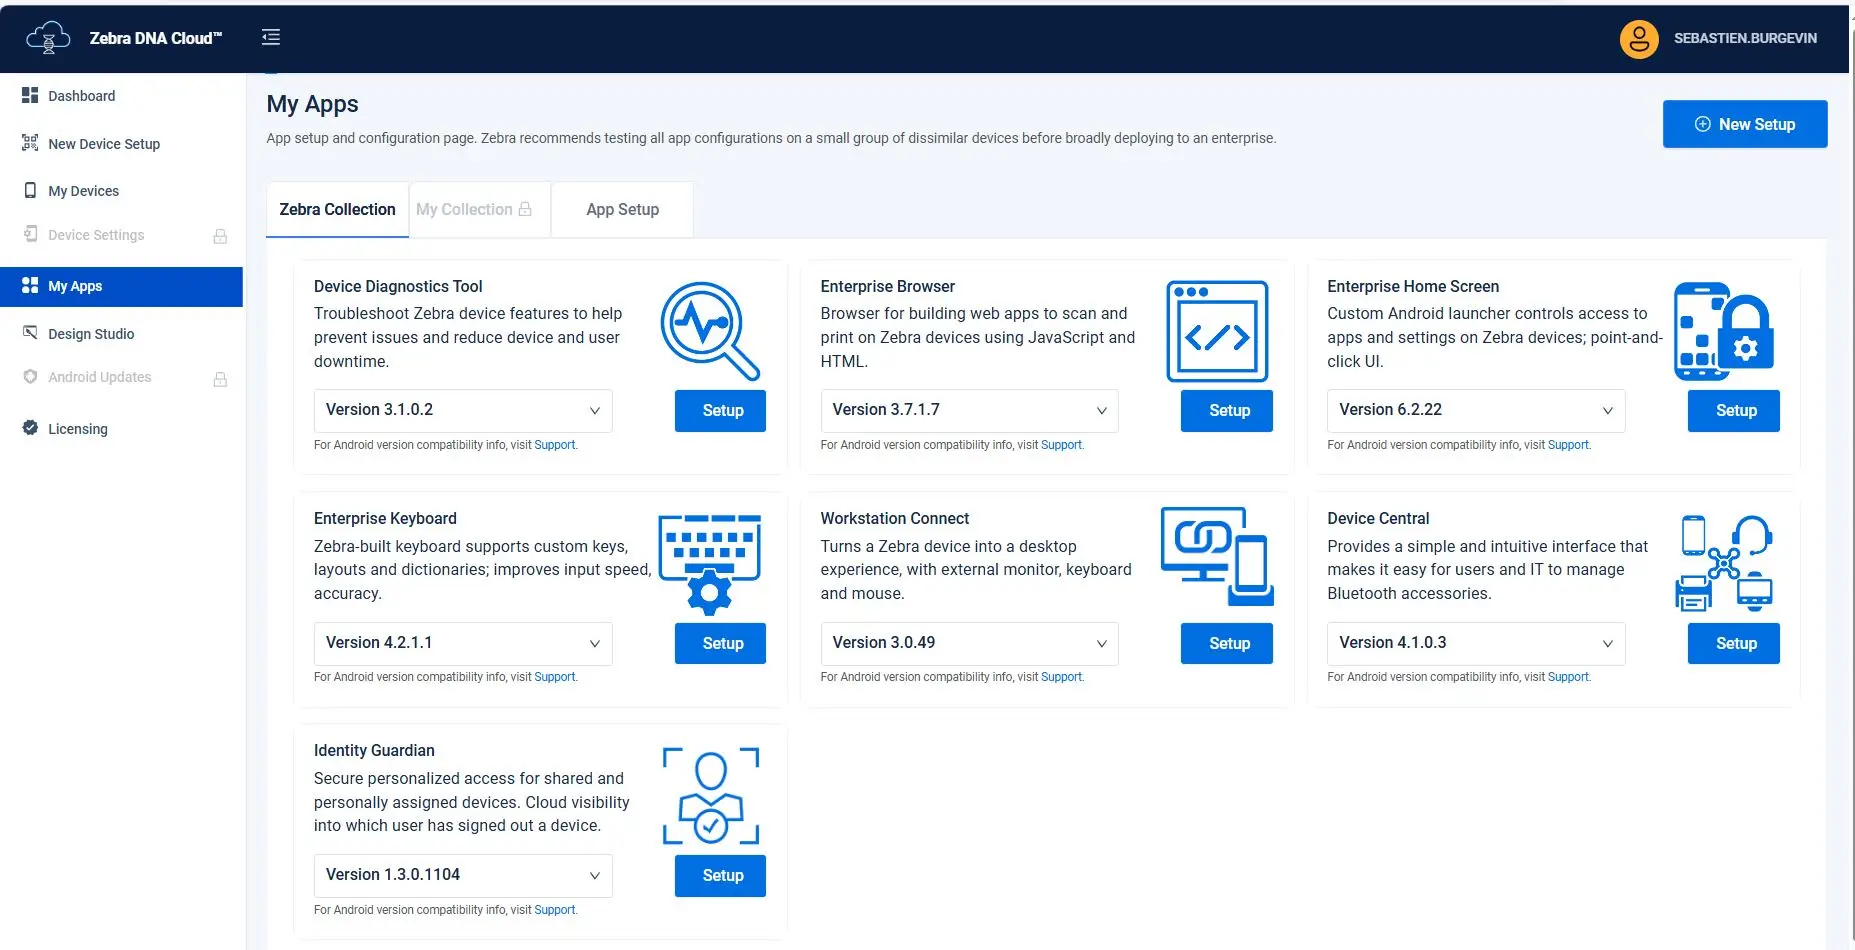The width and height of the screenshot is (1855, 950).
Task: Click the SEBASTIEN.BURGEVIN username
Action: coord(1745,38)
